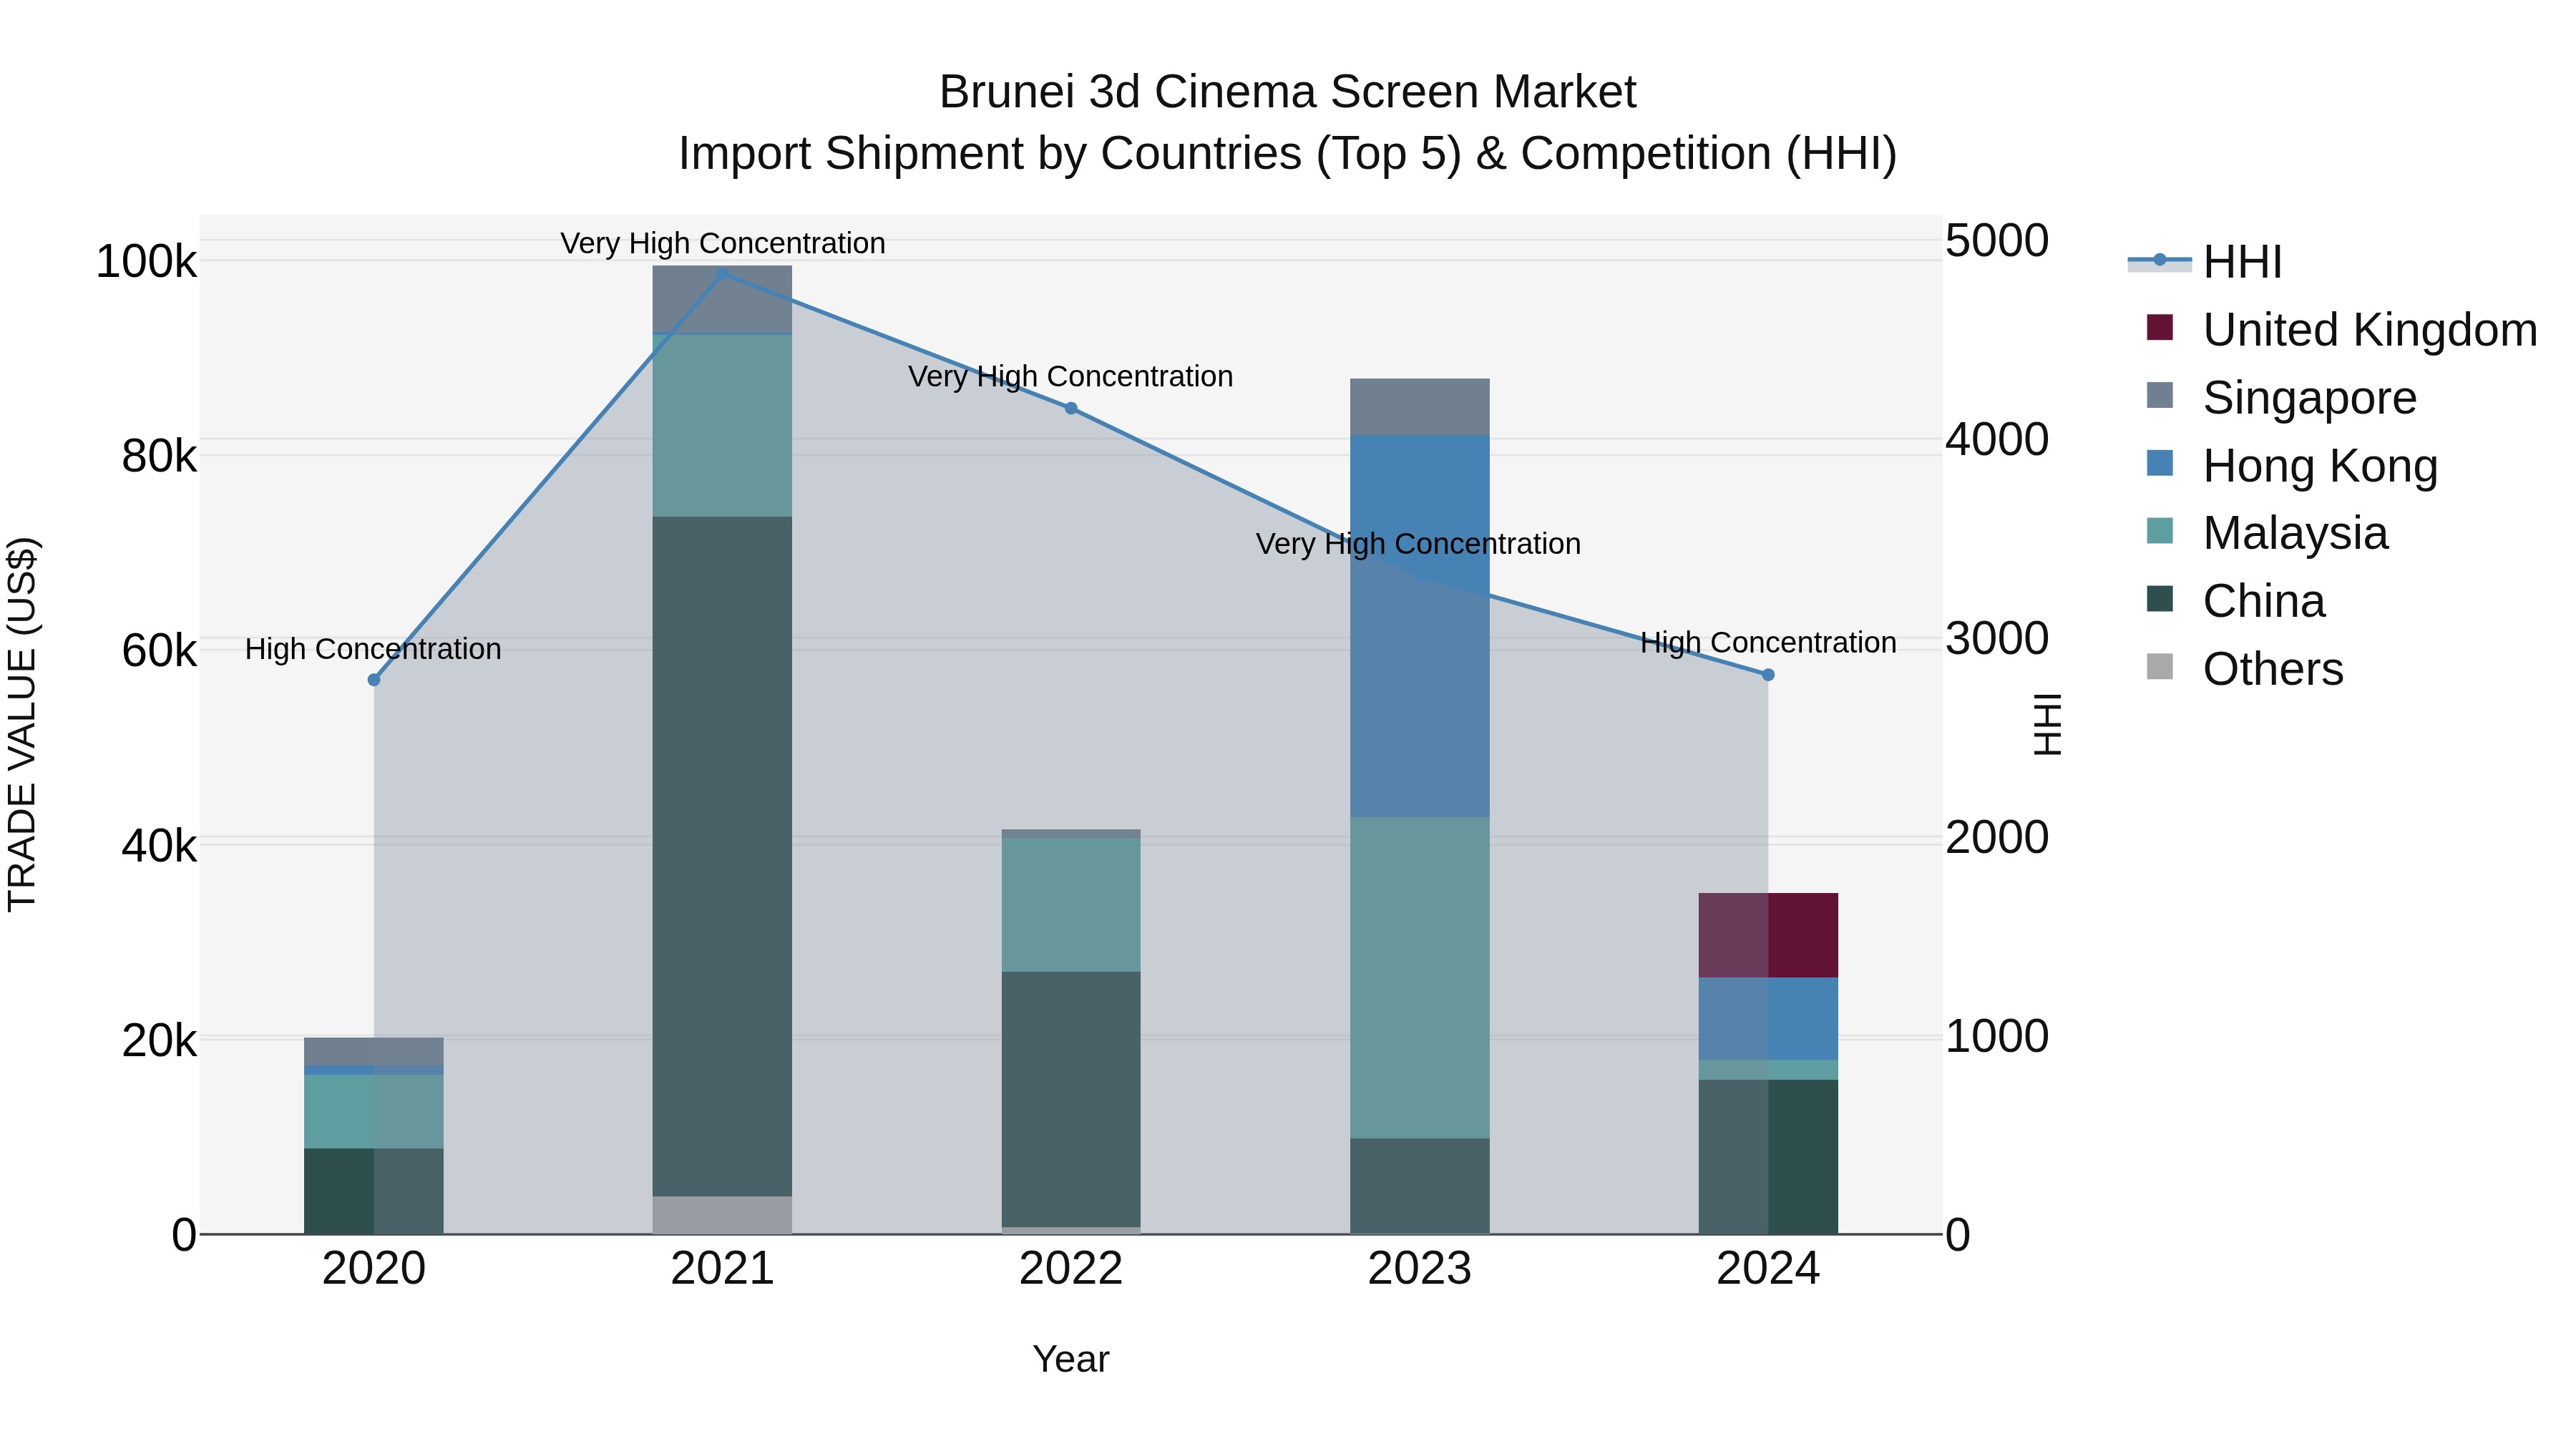Click Very High Concentration annotation above 2022
This screenshot has height=1449, width=2576.
pos(1071,376)
